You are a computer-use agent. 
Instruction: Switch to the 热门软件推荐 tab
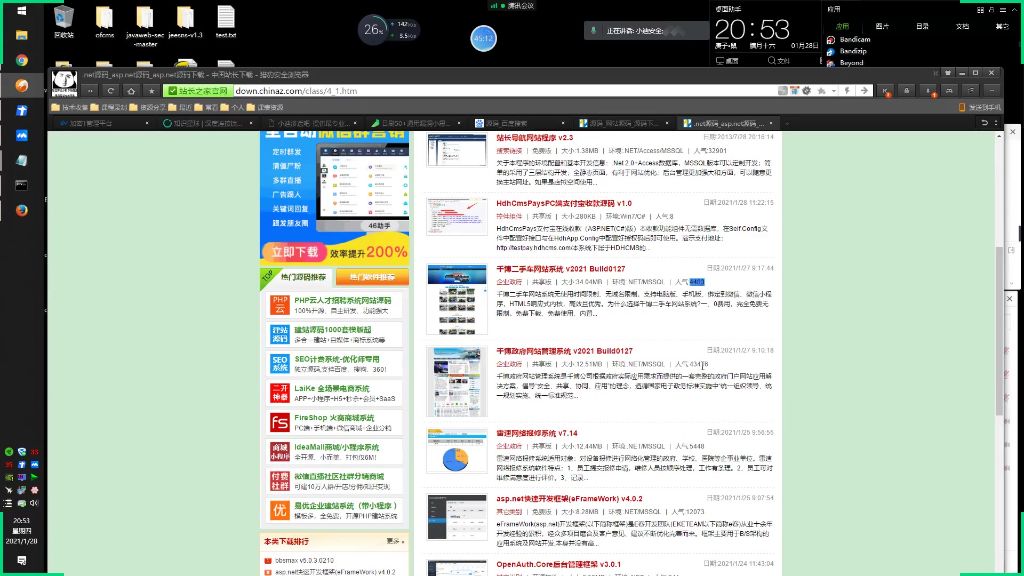(x=372, y=277)
